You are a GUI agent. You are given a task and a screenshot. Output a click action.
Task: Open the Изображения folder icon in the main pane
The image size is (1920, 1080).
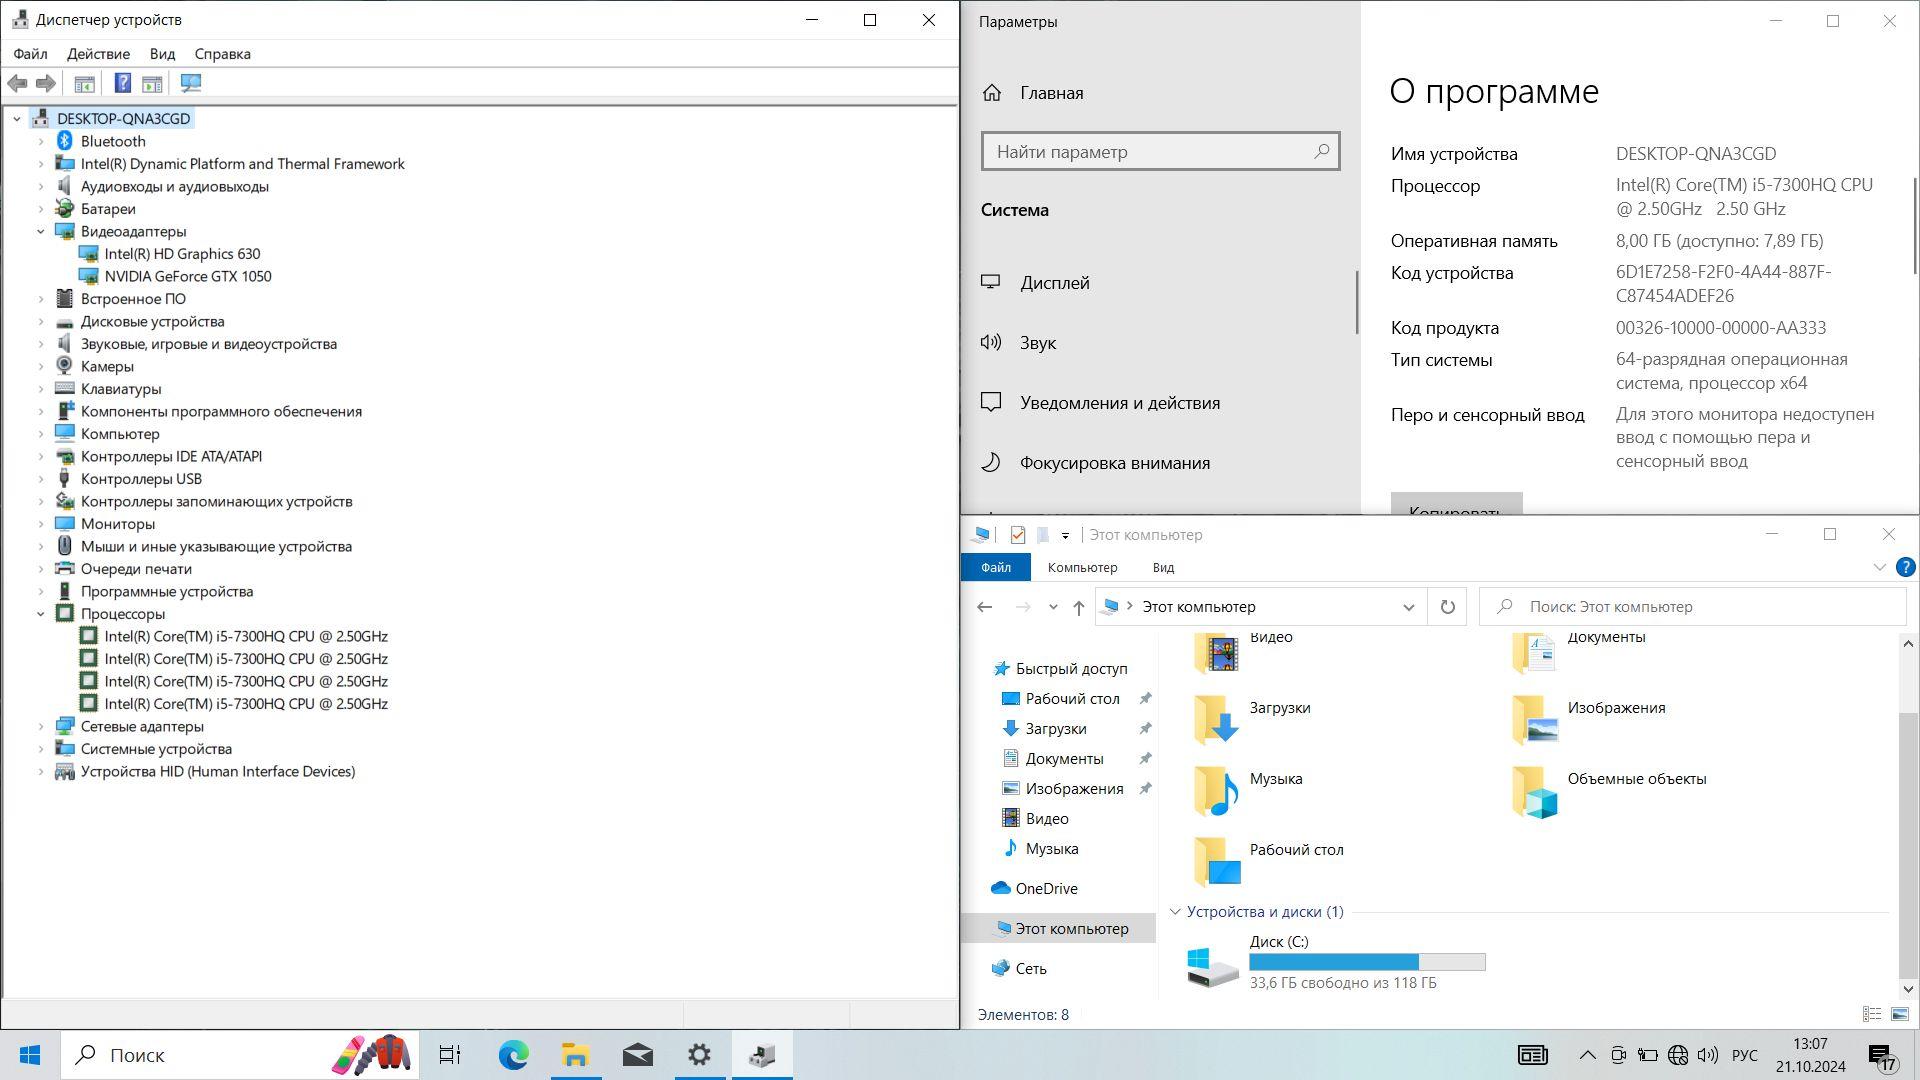(1535, 719)
